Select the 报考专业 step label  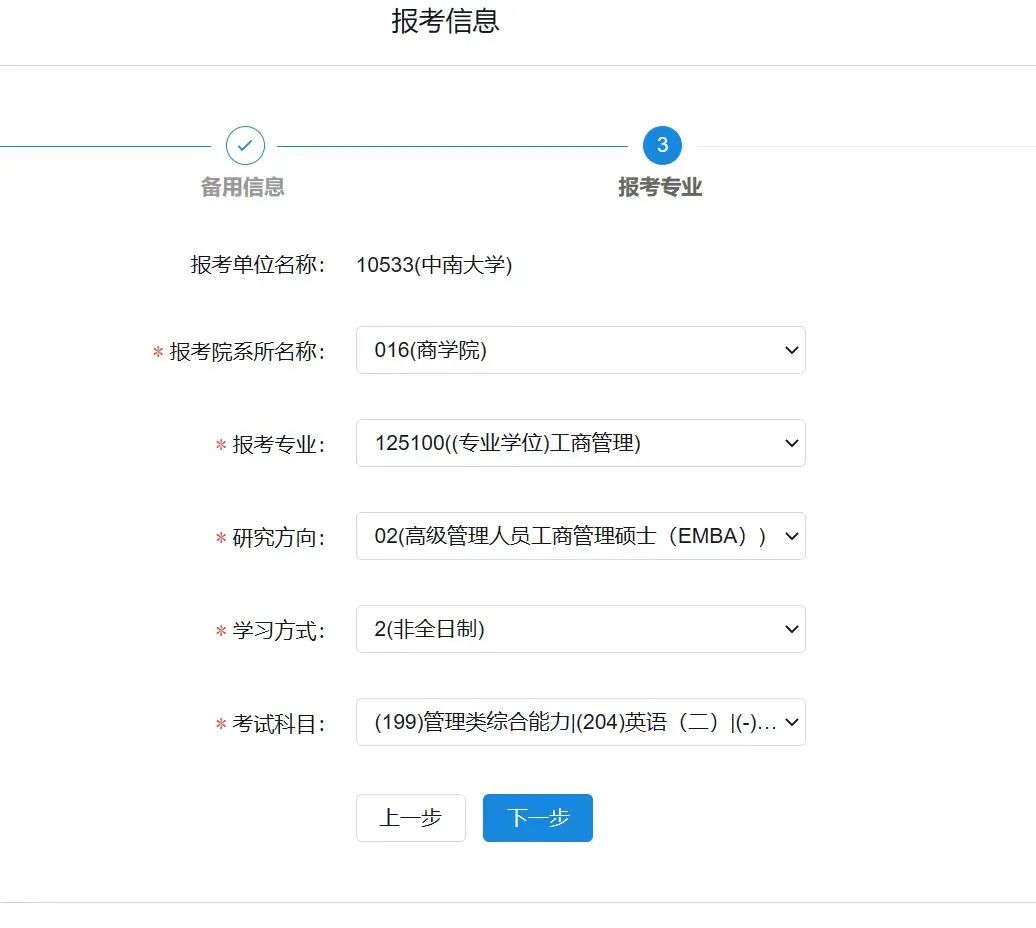(x=660, y=188)
